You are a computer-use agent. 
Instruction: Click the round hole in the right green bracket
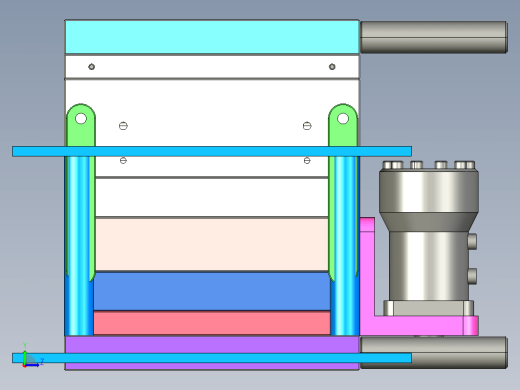[343, 118]
